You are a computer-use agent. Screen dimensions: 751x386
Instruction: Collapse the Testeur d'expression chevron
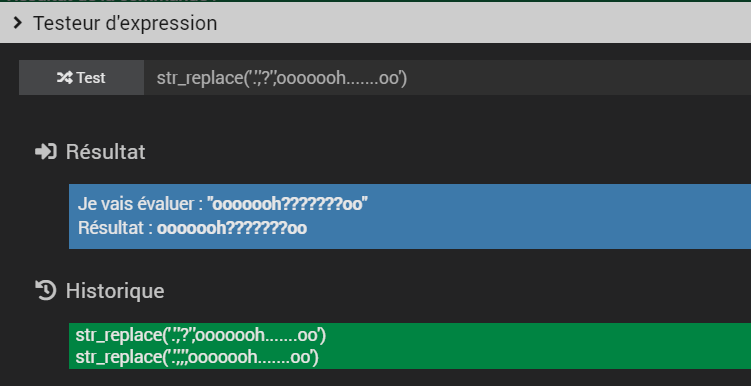(18, 23)
